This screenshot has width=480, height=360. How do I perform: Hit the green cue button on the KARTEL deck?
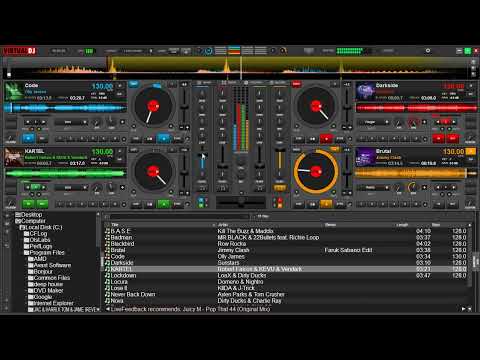click(42, 203)
